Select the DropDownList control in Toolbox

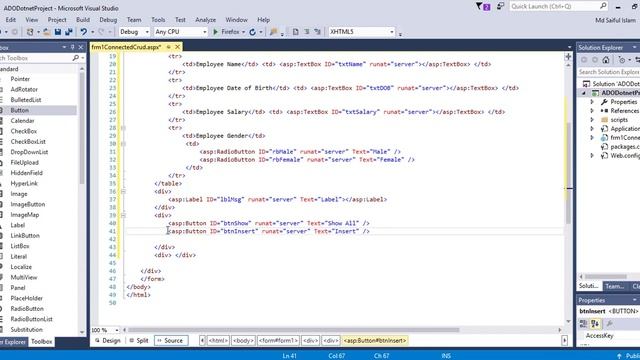click(x=29, y=152)
